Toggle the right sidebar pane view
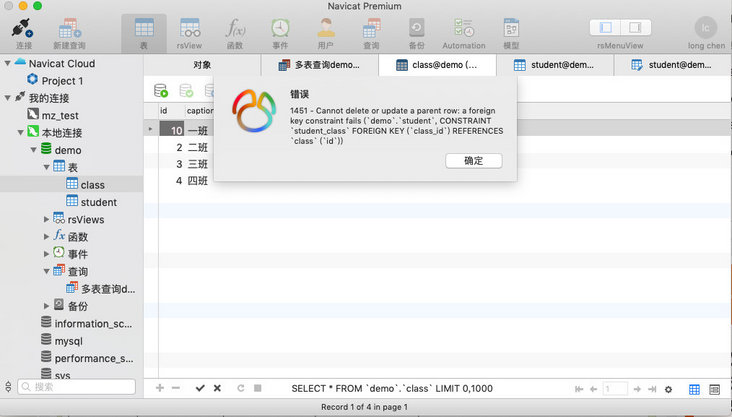Viewport: 732px width, 417px height. 635,28
